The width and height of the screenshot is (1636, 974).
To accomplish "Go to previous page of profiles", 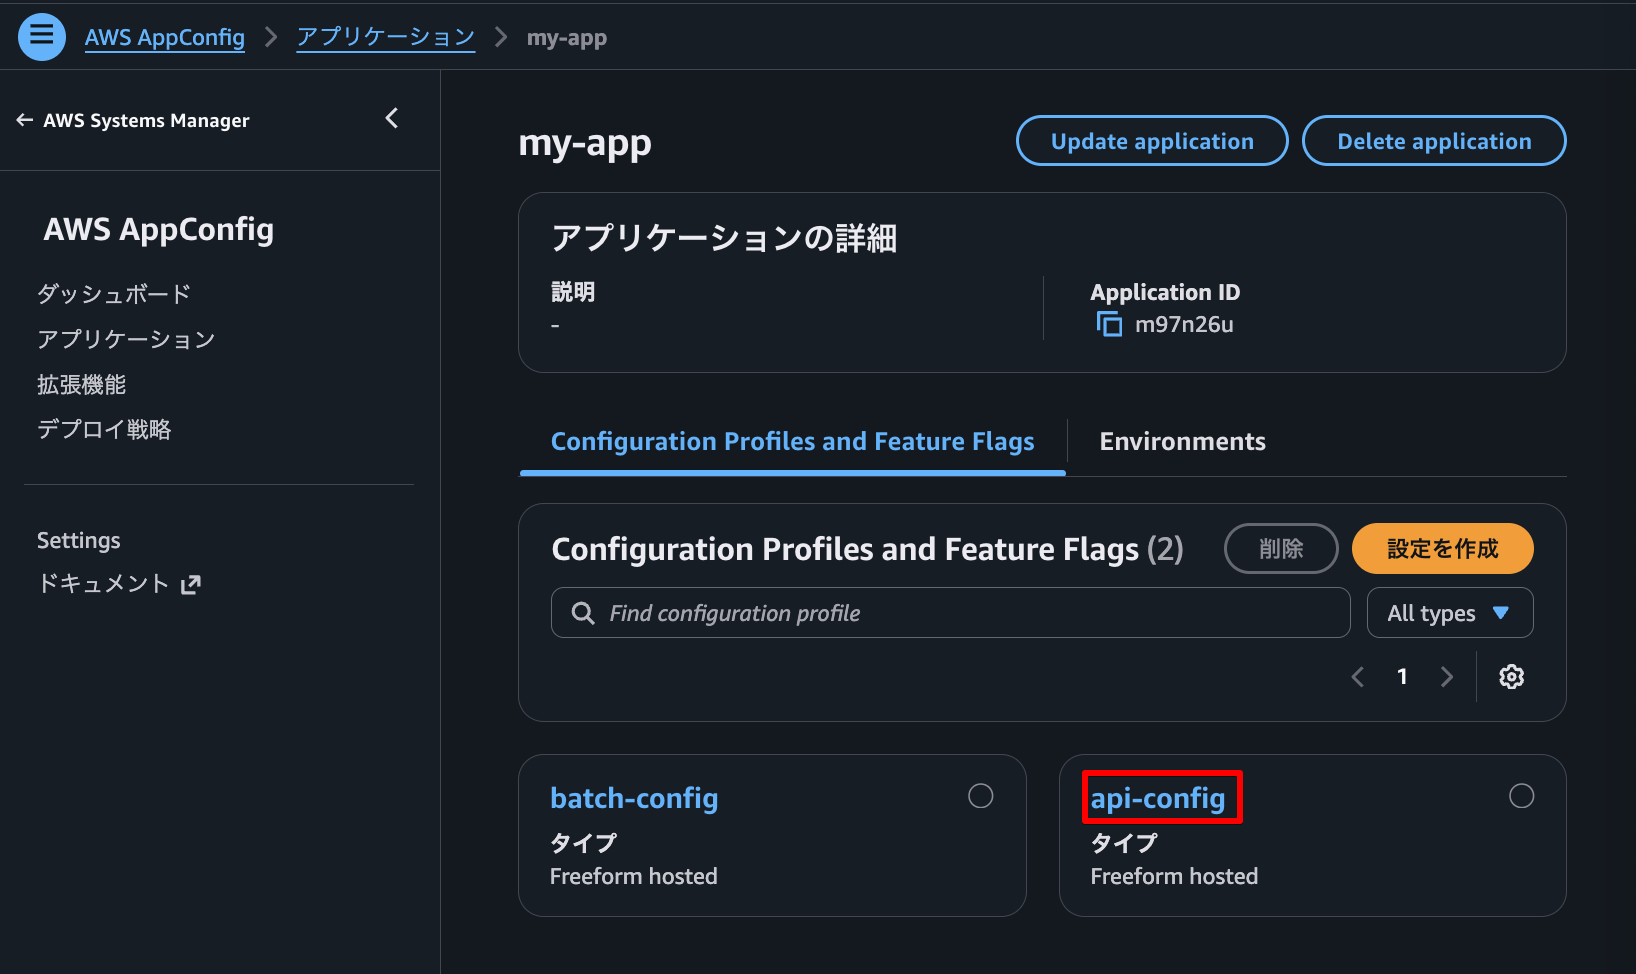I will (x=1357, y=677).
